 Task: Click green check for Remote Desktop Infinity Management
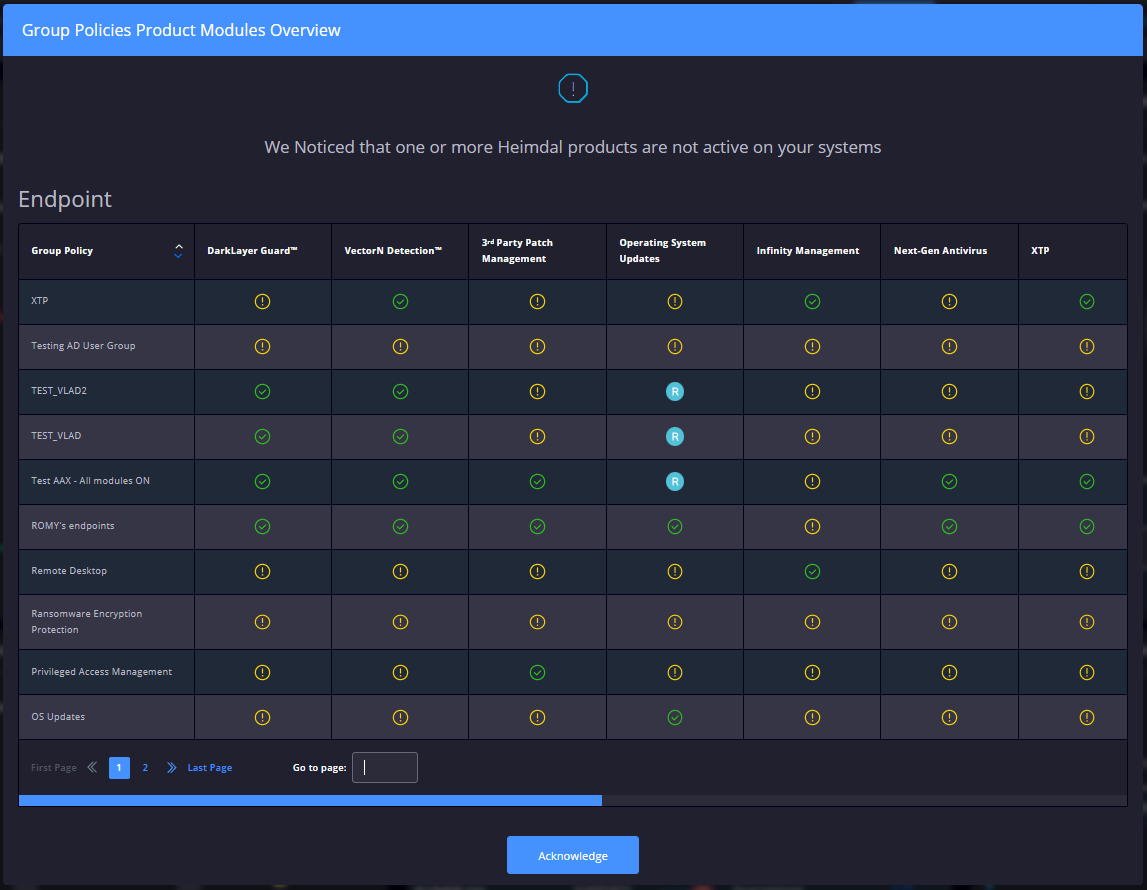pos(812,571)
